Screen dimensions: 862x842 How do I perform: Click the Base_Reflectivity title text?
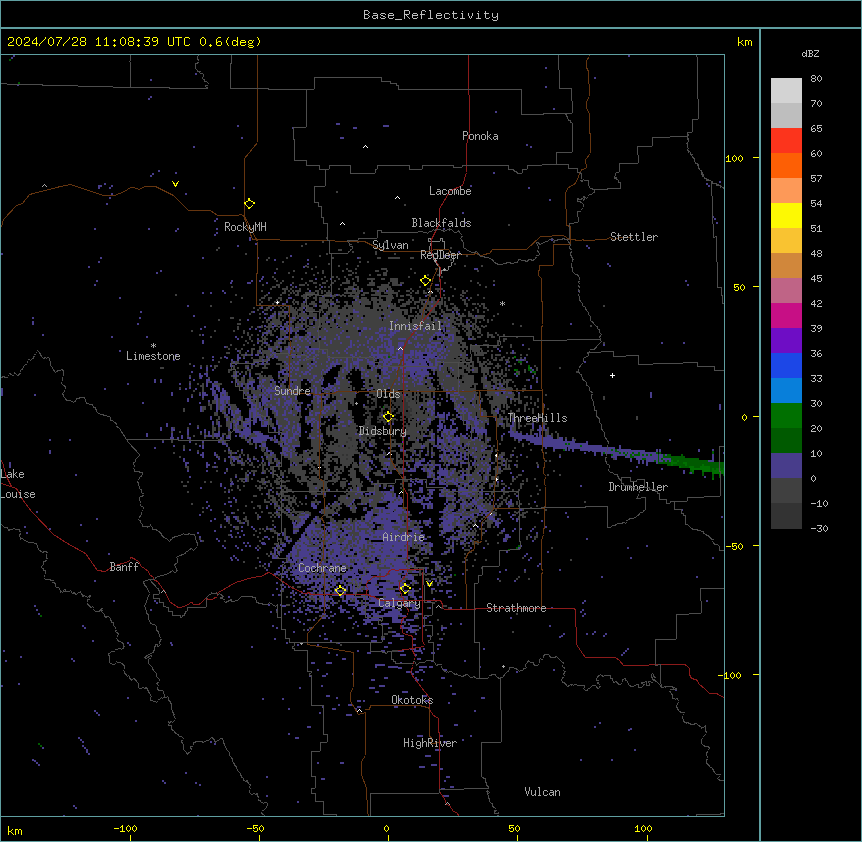(431, 15)
